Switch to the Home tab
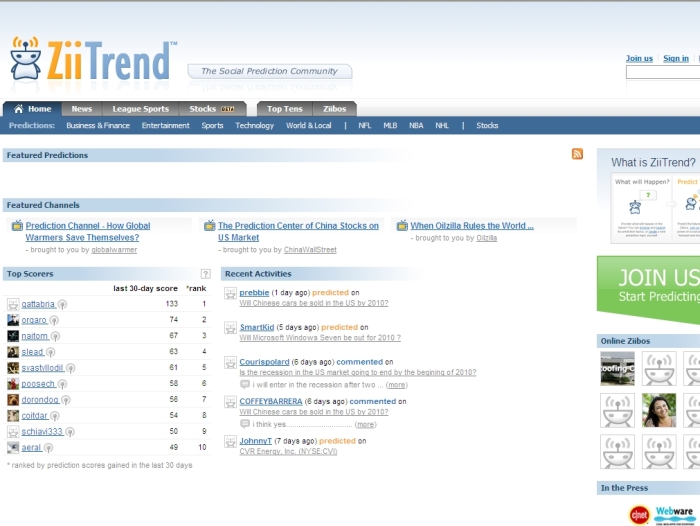 tap(32, 109)
